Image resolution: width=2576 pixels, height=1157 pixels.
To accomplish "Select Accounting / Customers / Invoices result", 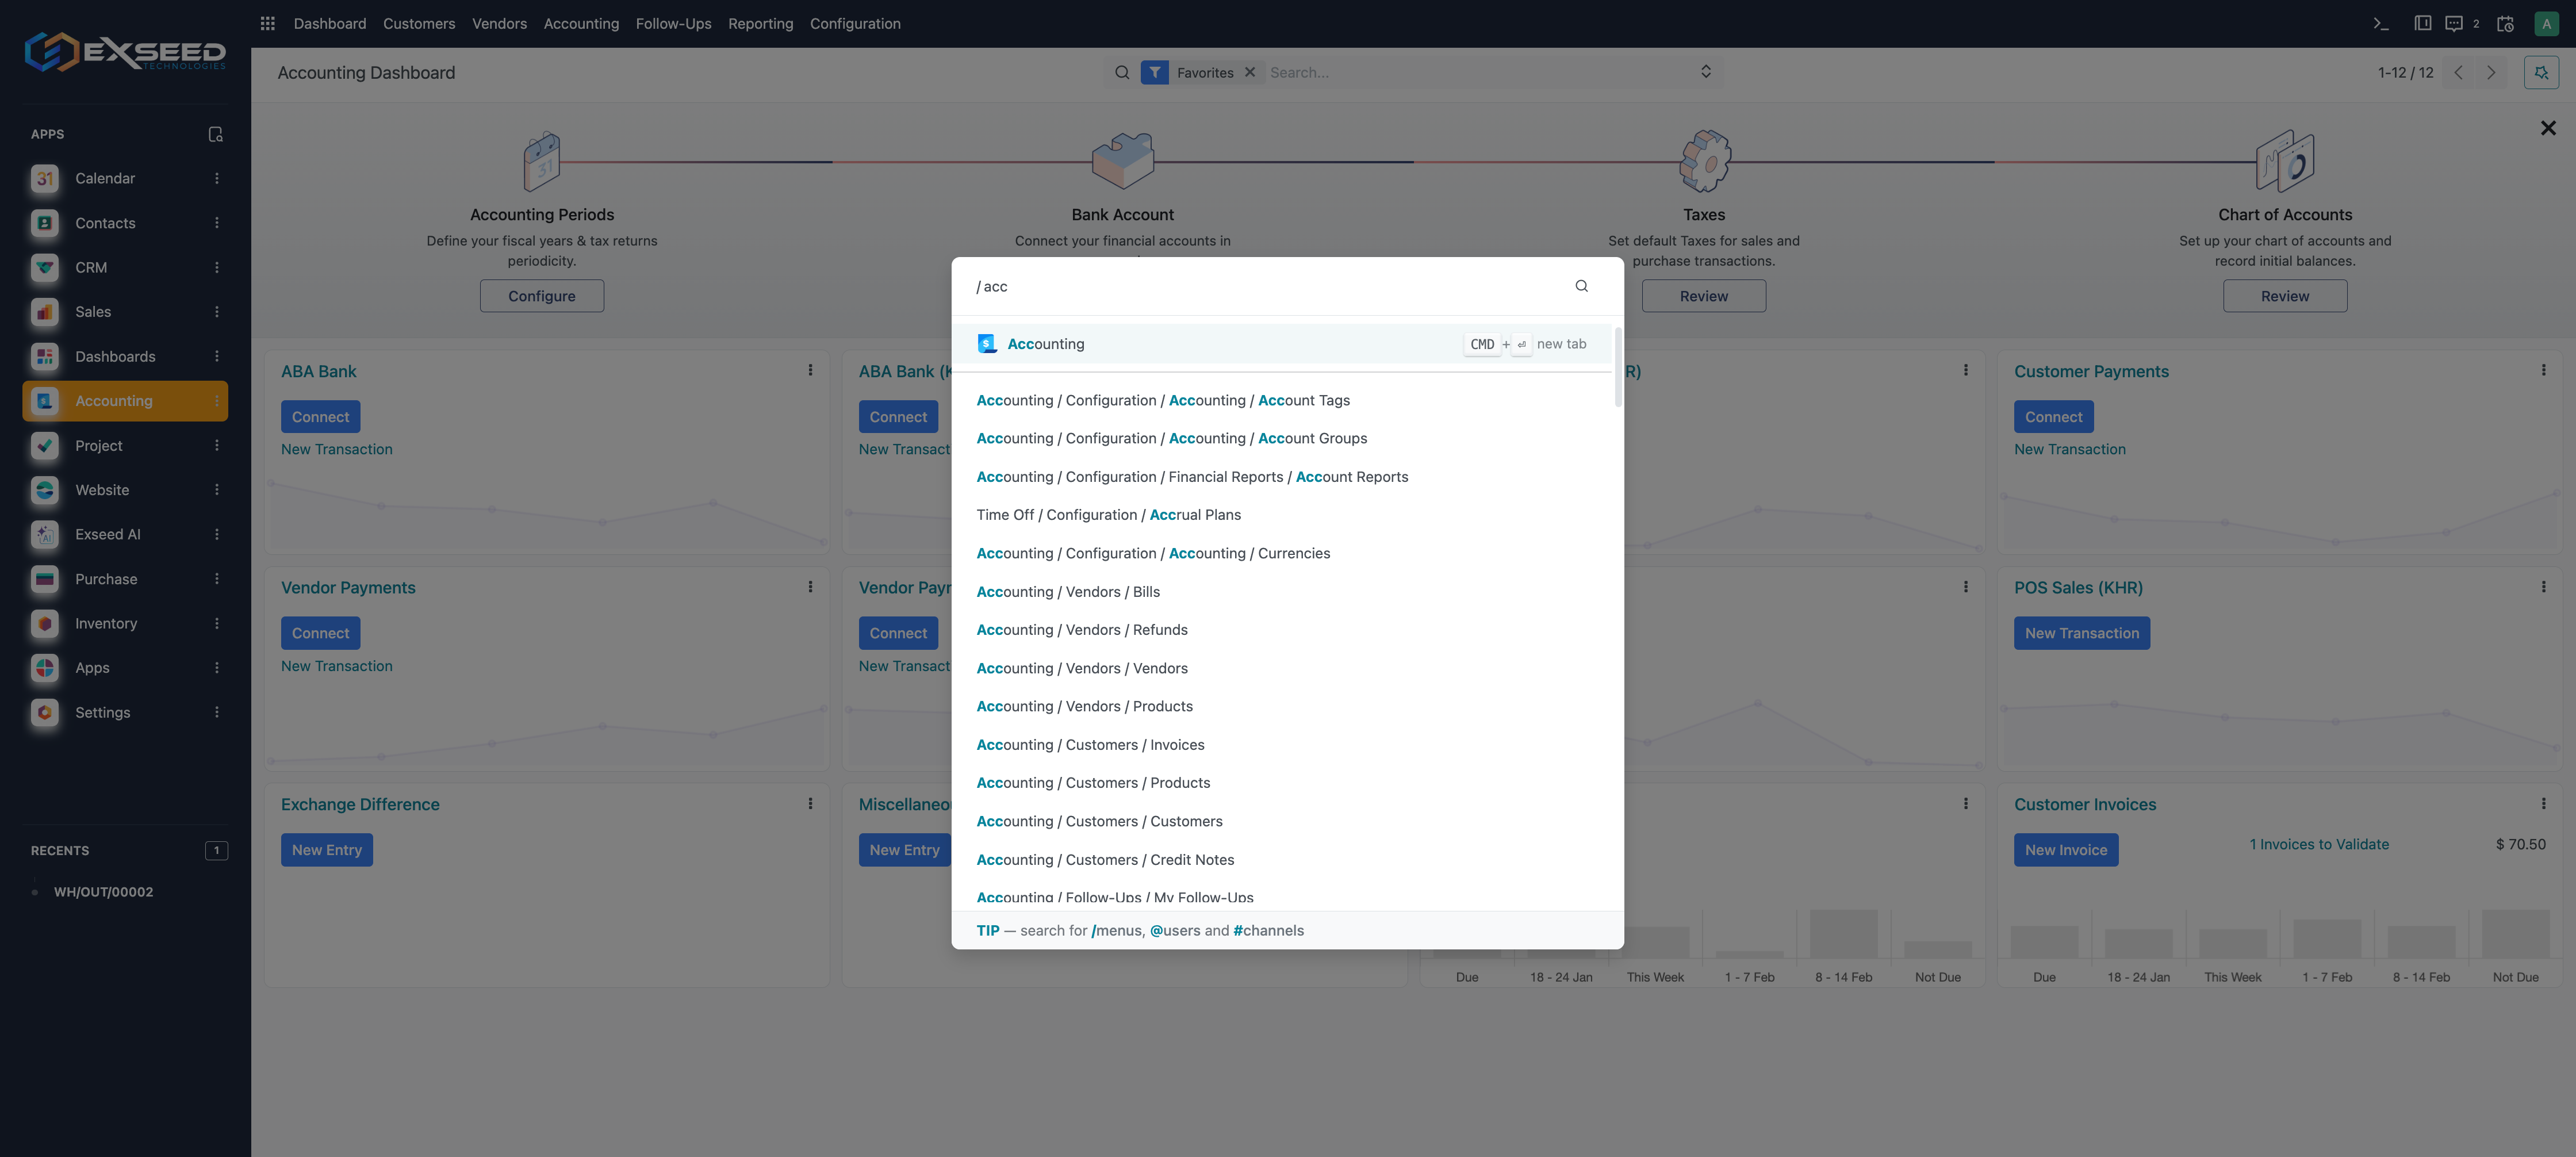I will (1090, 744).
